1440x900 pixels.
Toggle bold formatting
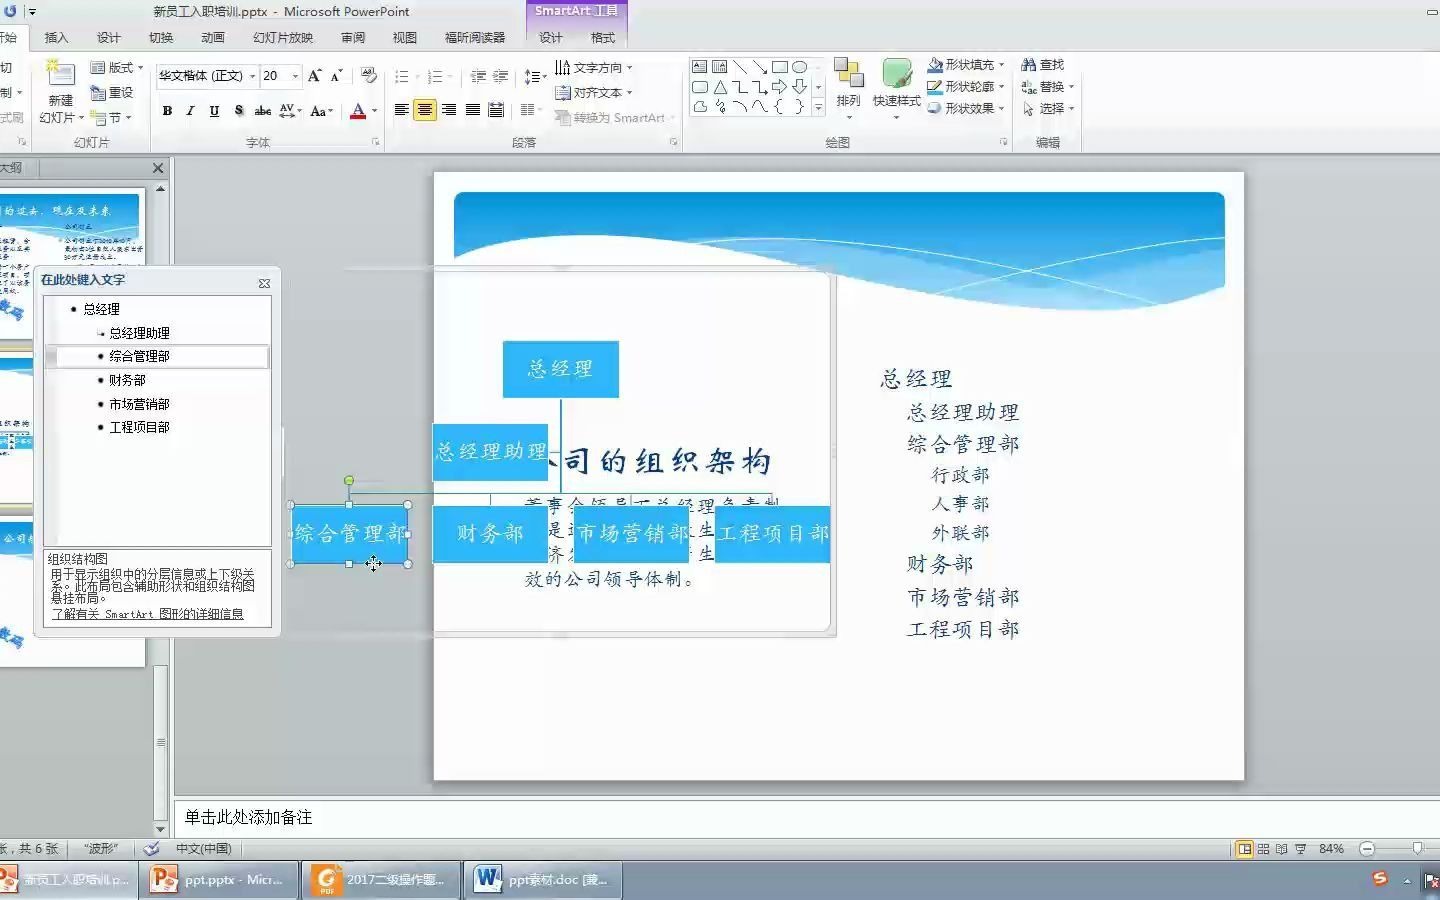point(167,111)
